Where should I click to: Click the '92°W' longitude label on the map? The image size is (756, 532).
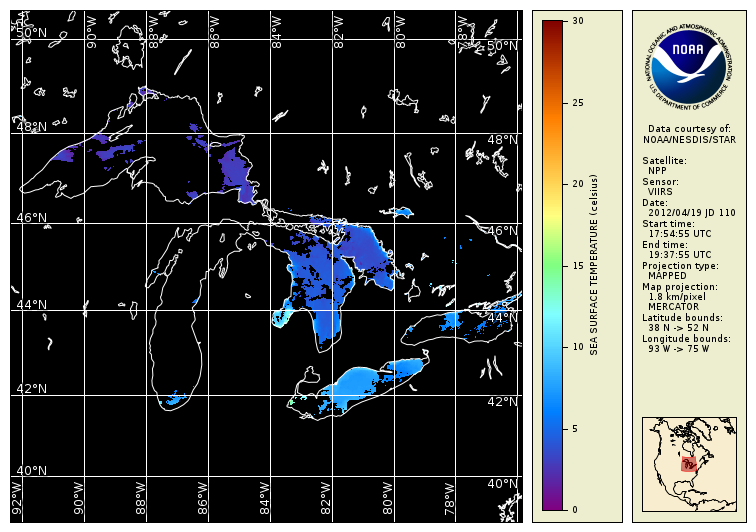click(16, 499)
